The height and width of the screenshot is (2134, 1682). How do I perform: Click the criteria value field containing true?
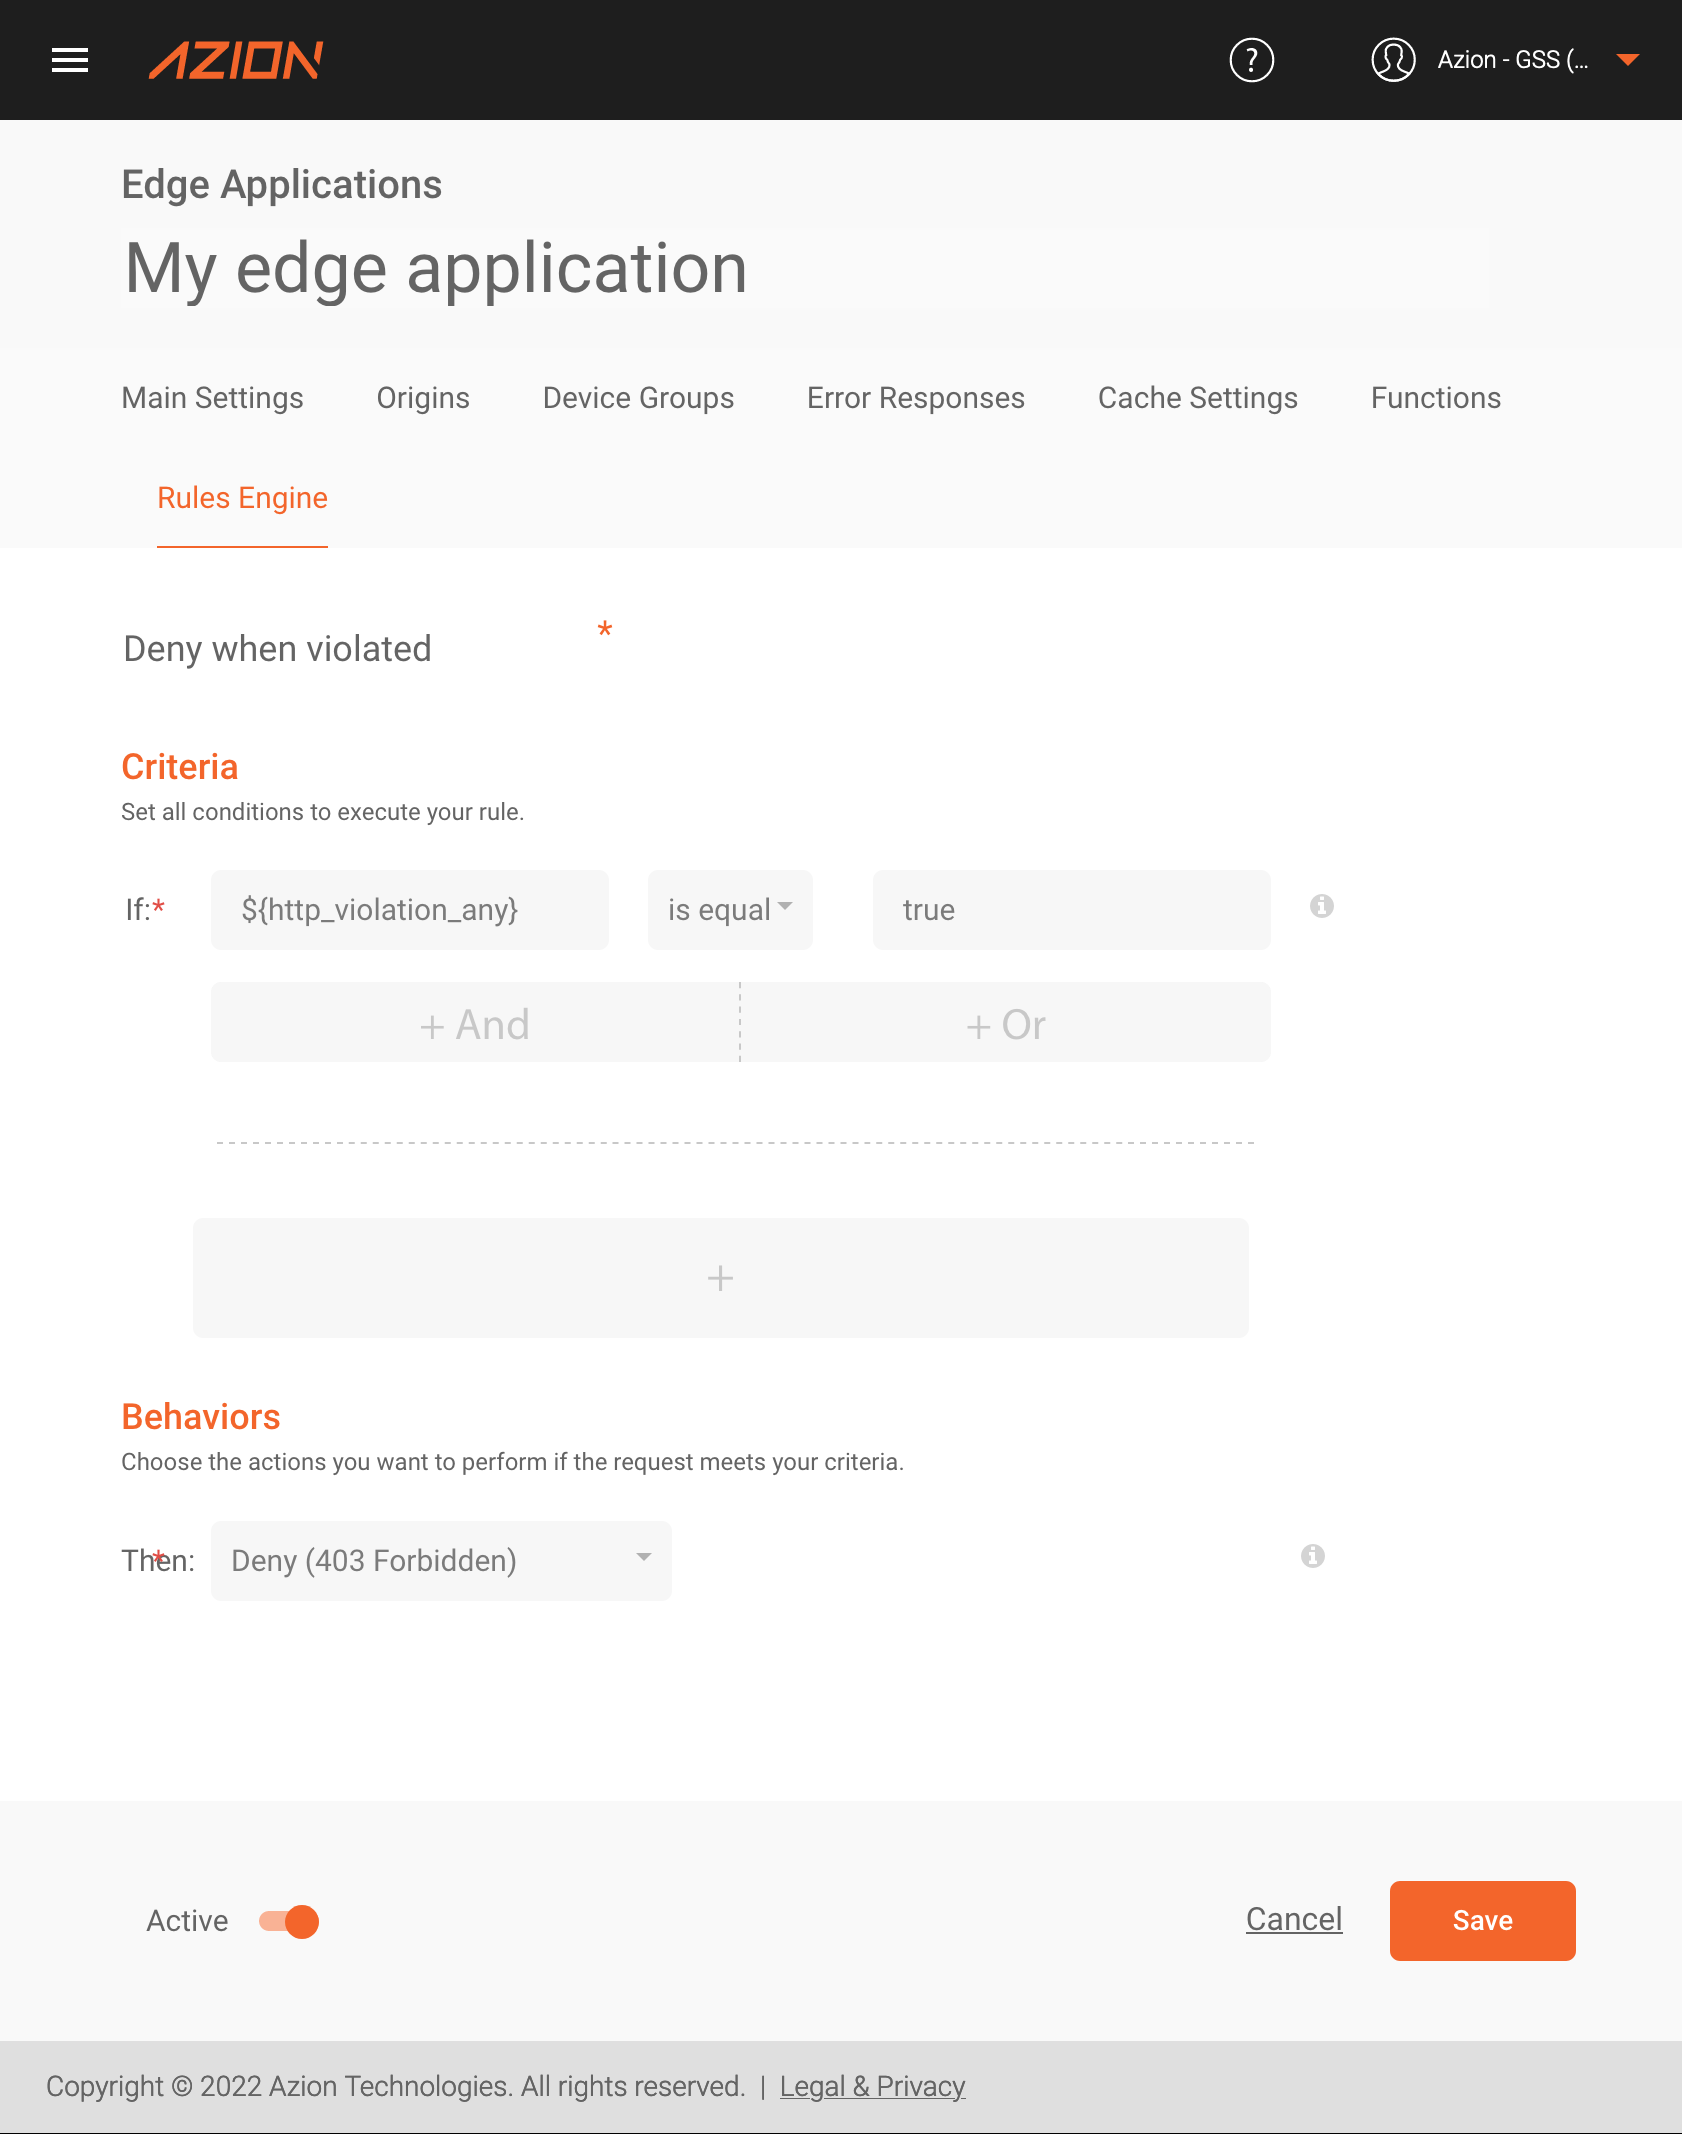tap(1071, 910)
